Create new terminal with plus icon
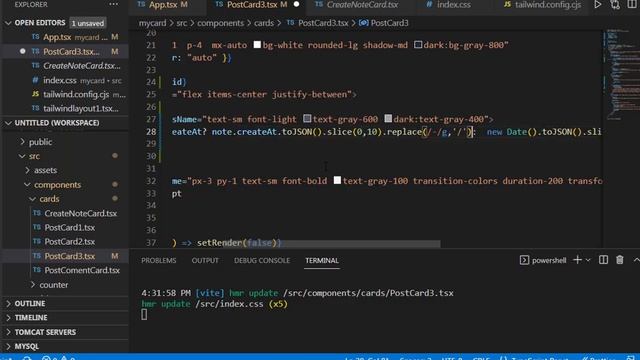Viewport: 640px width, 360px height. [x=577, y=260]
